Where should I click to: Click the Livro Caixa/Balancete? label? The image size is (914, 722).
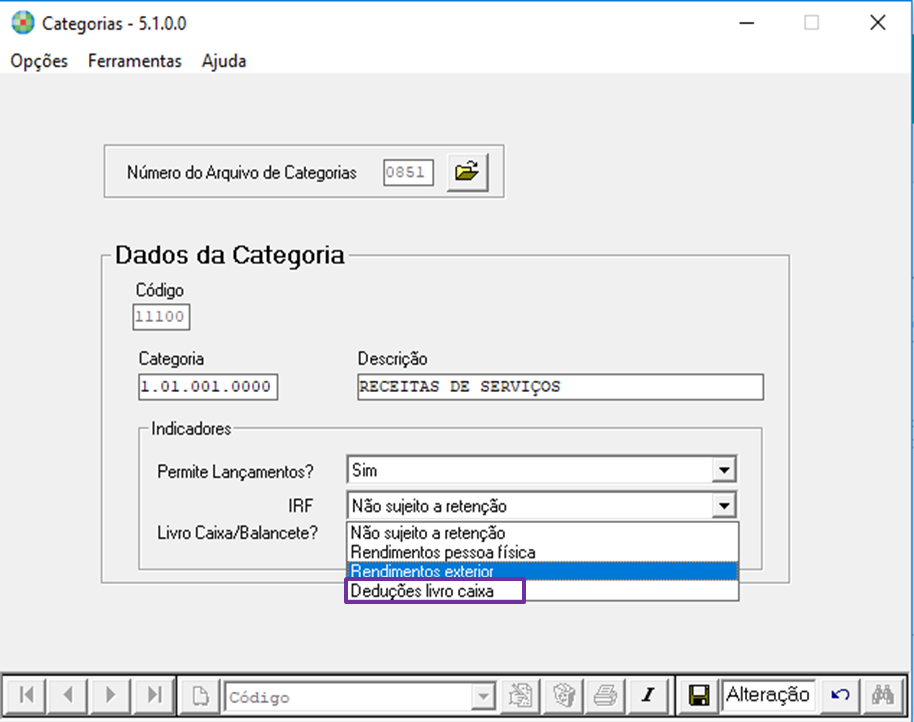tap(237, 533)
